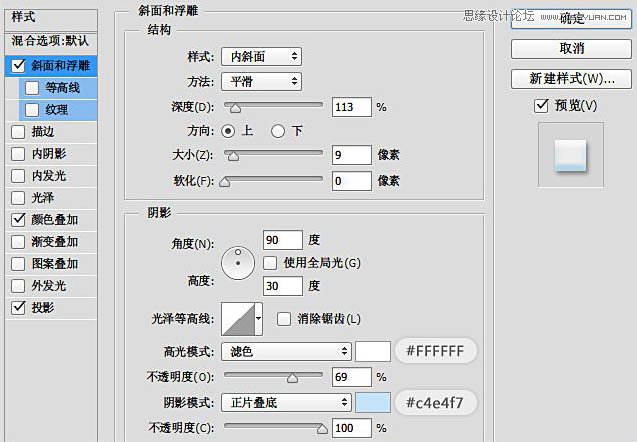Uncheck the 颜色叠加 checkbox
The image size is (637, 442).
(18, 220)
